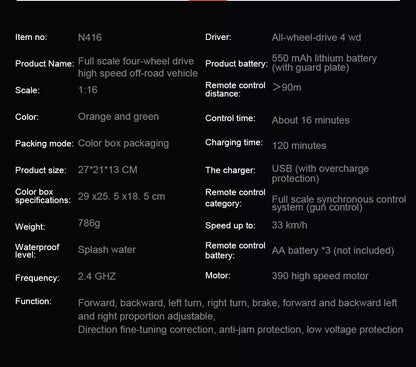The image size is (416, 367).
Task: Click the Scale value 1:16
Action: click(x=88, y=90)
